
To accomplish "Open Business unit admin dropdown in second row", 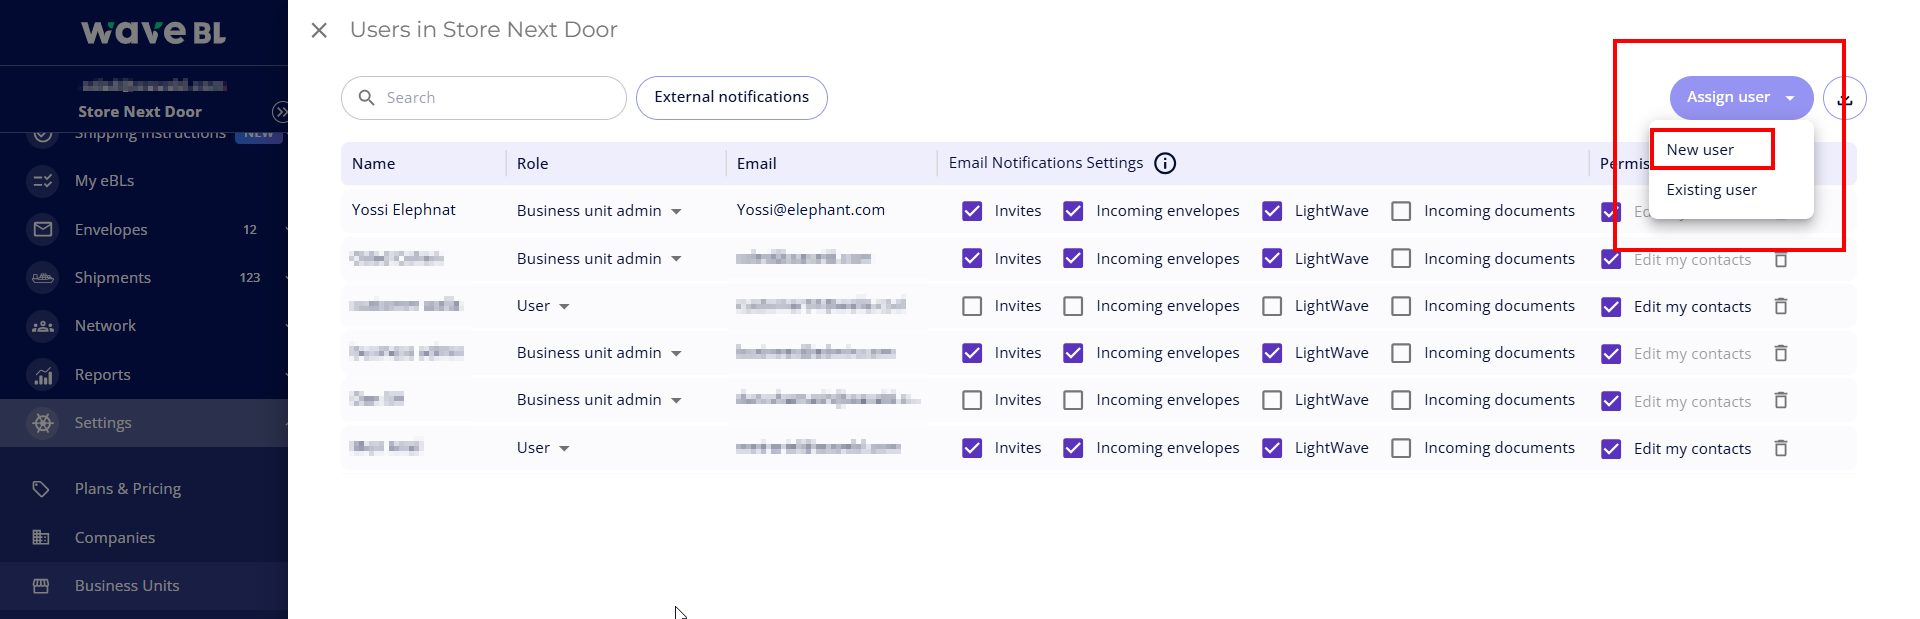I will 599,259.
